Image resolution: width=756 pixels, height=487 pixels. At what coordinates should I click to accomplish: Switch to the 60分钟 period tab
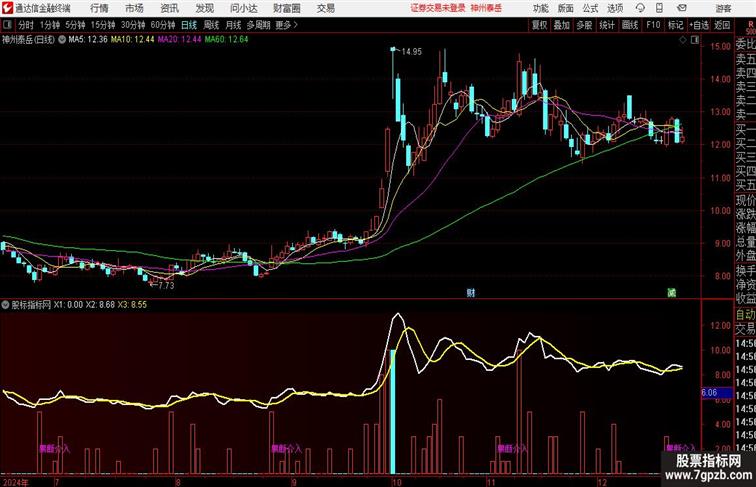click(x=163, y=25)
